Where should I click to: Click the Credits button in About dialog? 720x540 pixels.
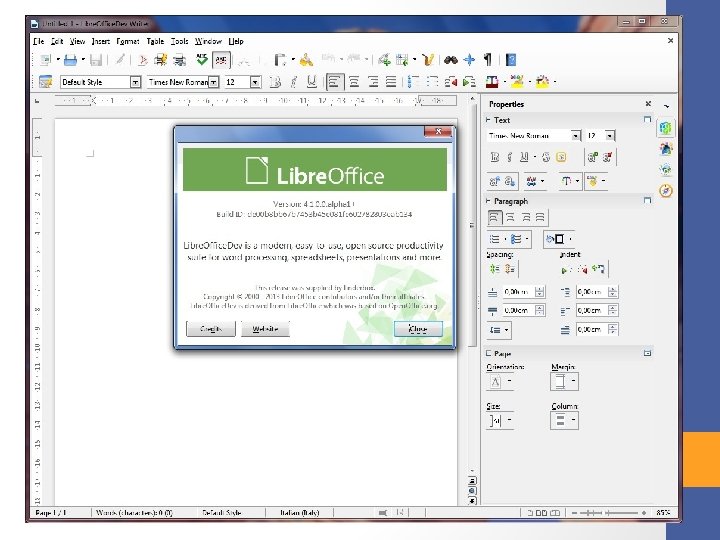[x=211, y=329]
